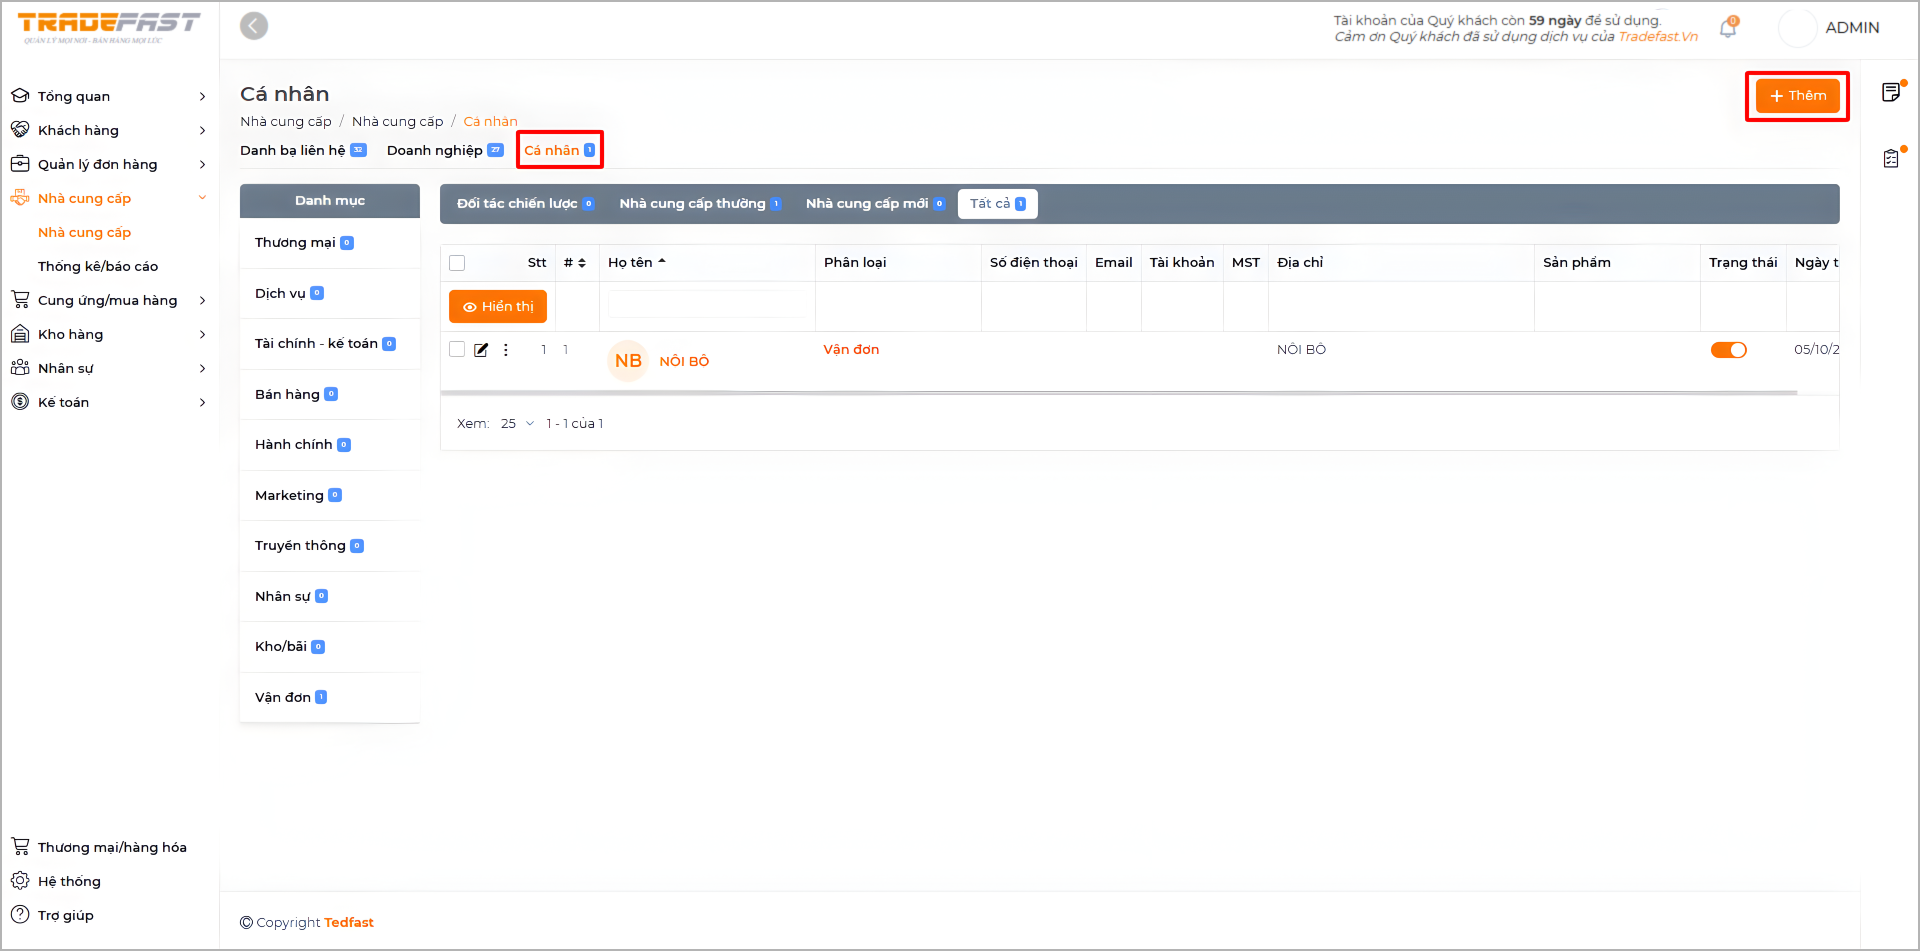Click the notification bell icon
Viewport: 1920px width, 951px height.
coord(1727,29)
